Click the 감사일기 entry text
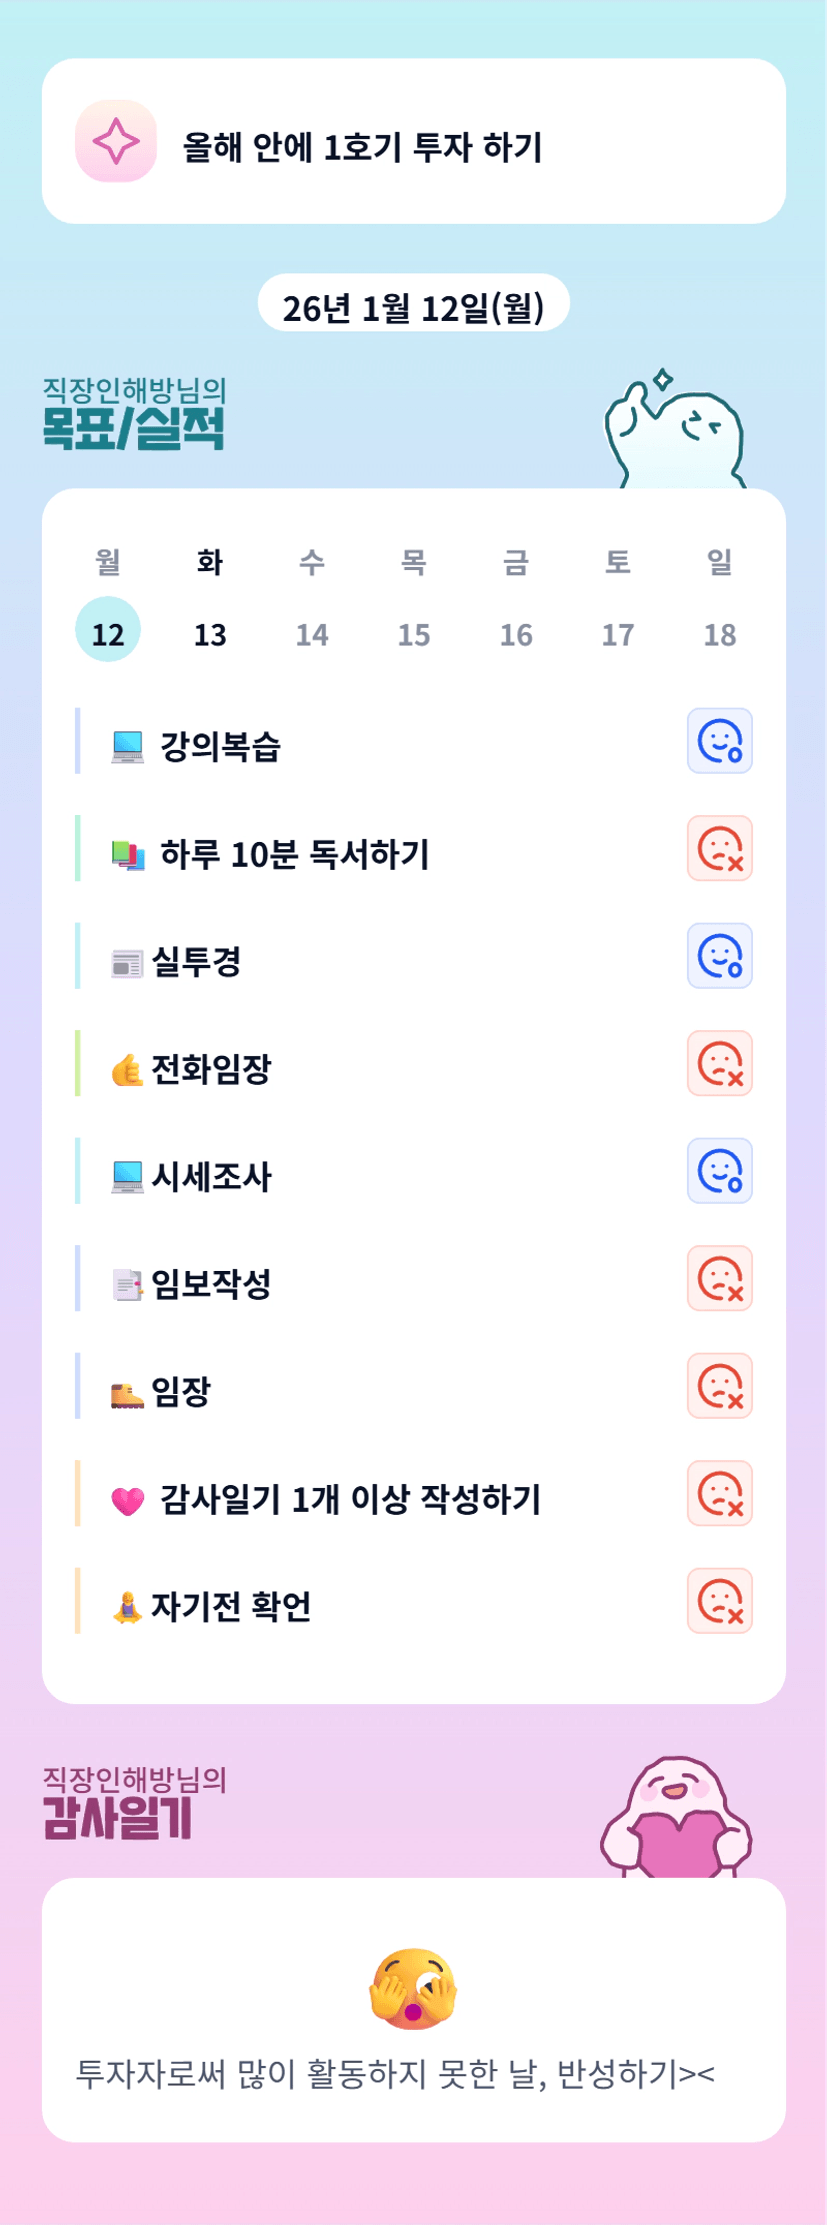This screenshot has height=2225, width=827. (x=395, y=2074)
